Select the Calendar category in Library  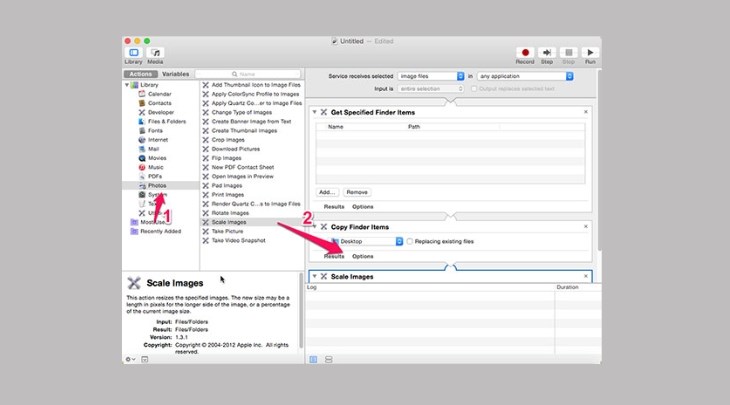pyautogui.click(x=159, y=94)
